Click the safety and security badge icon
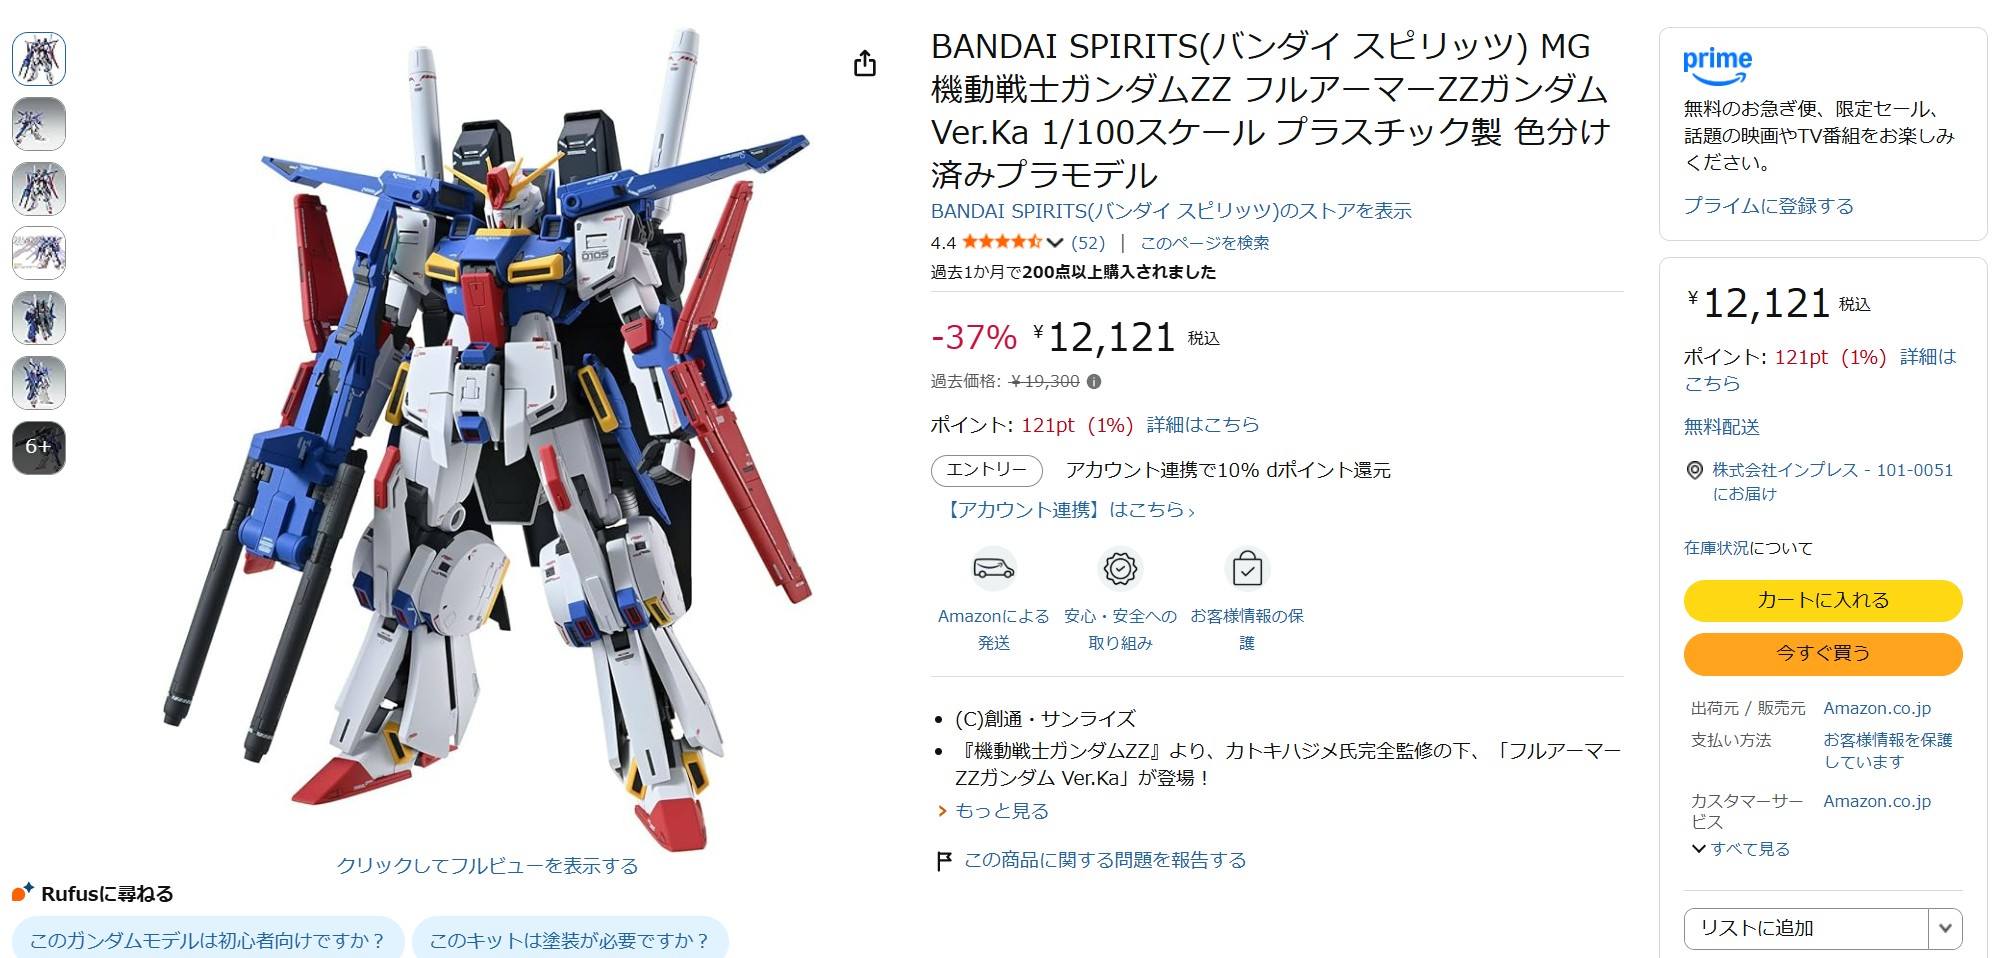The width and height of the screenshot is (1996, 958). click(1120, 569)
